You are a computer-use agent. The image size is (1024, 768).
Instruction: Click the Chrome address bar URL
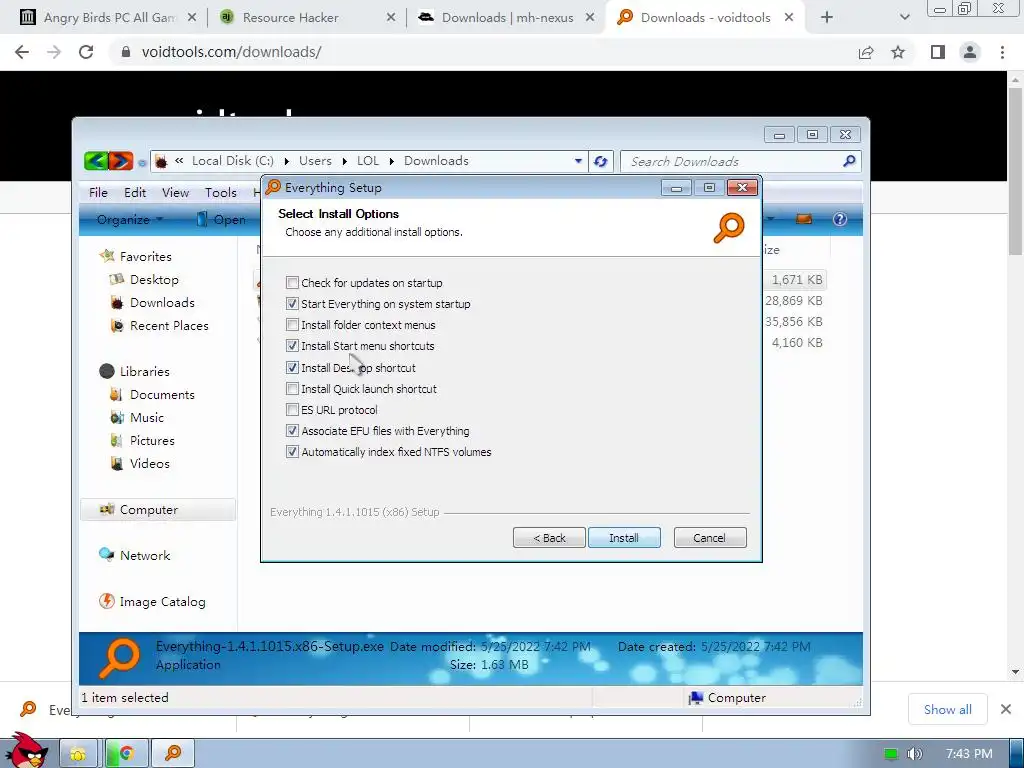pos(231,52)
